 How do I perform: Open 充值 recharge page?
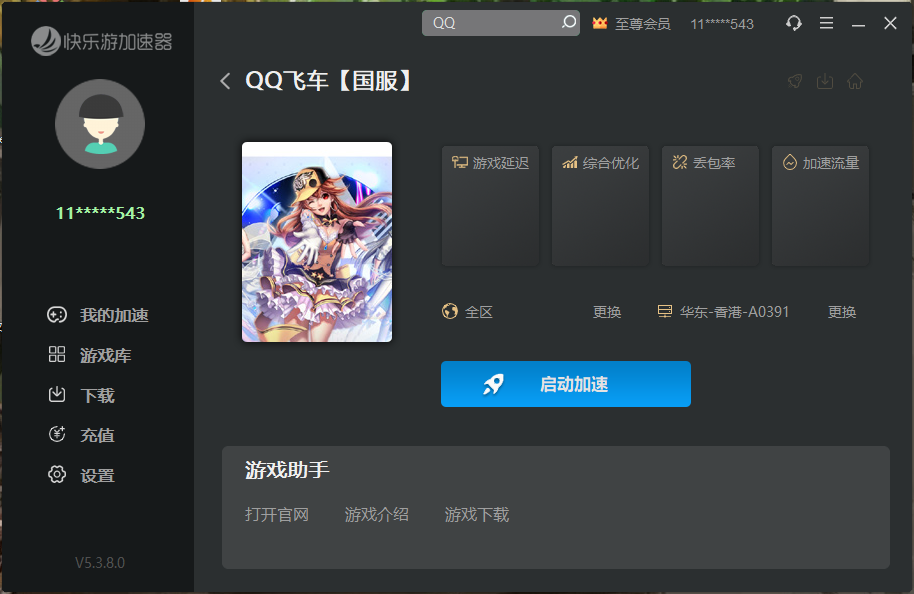point(97,435)
